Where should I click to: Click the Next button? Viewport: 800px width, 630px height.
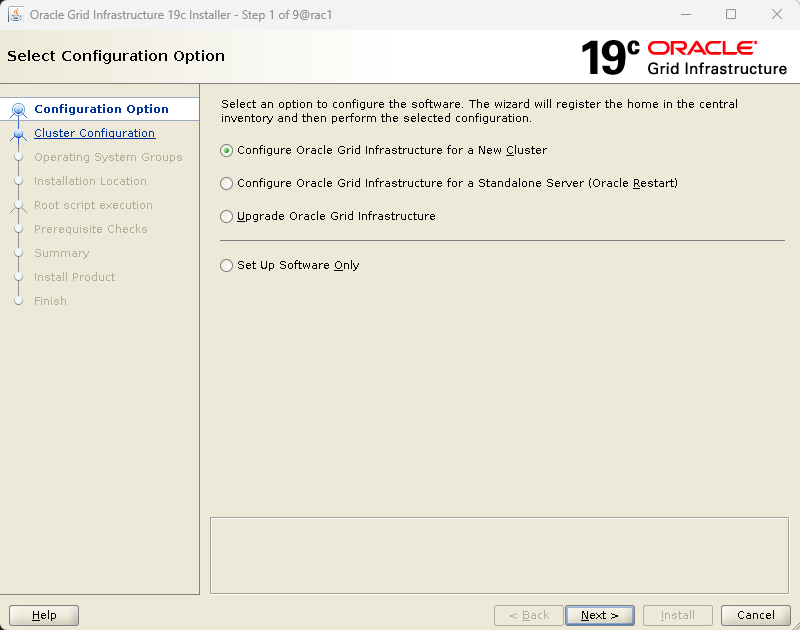(599, 615)
